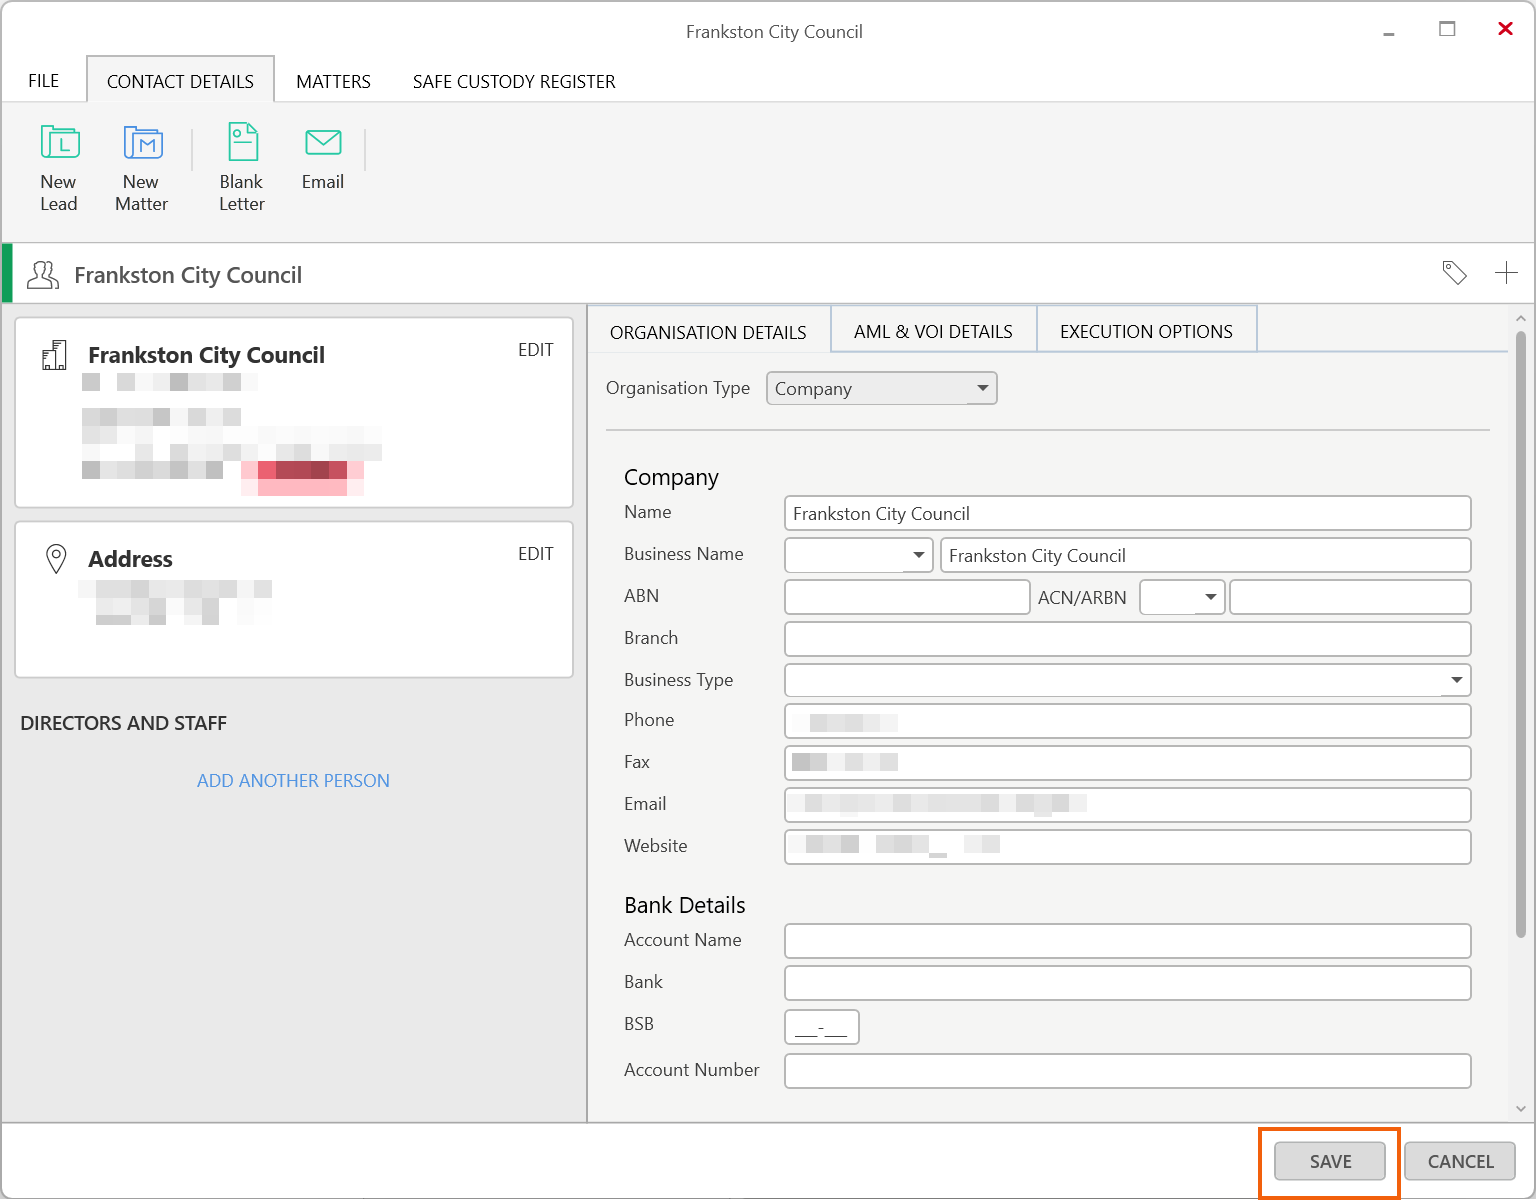Edit the Address card
This screenshot has width=1536, height=1200.
click(535, 554)
